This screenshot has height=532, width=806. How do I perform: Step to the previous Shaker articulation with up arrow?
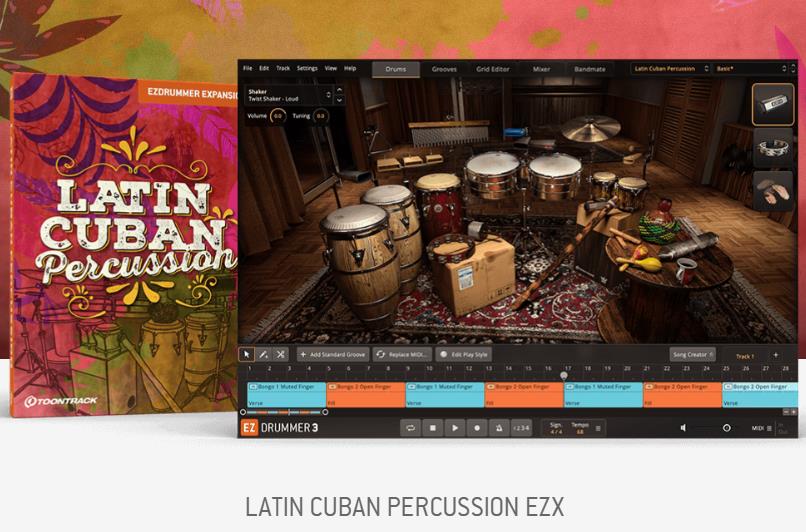339,89
